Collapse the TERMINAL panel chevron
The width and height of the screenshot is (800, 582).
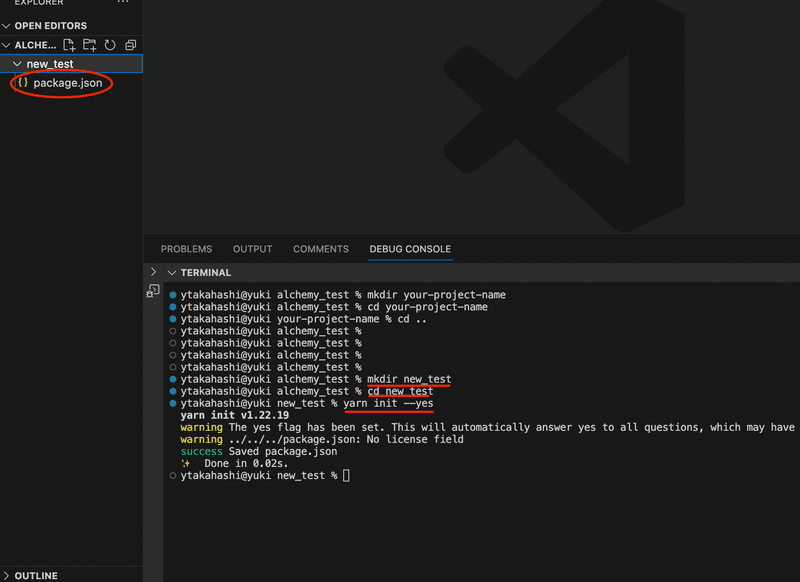(171, 272)
